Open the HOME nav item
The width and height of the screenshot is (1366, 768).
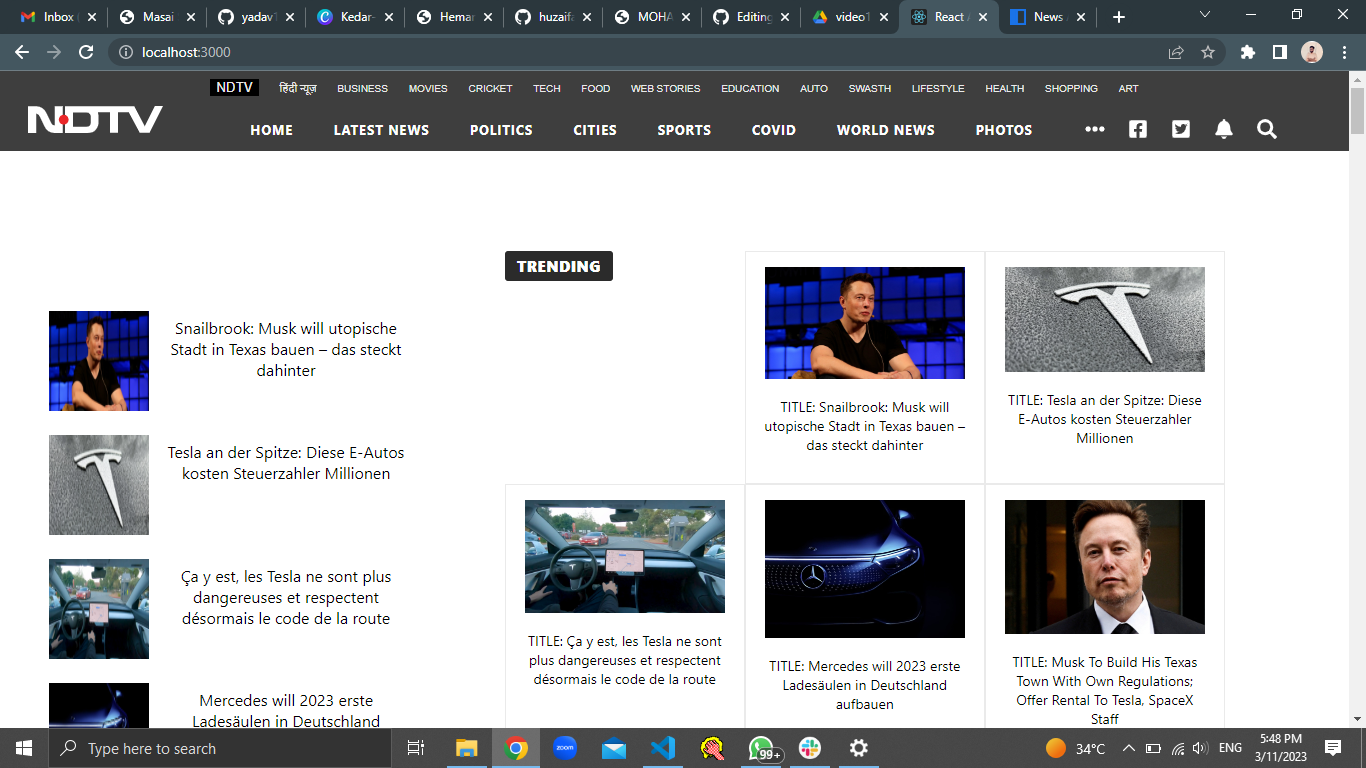tap(271, 130)
